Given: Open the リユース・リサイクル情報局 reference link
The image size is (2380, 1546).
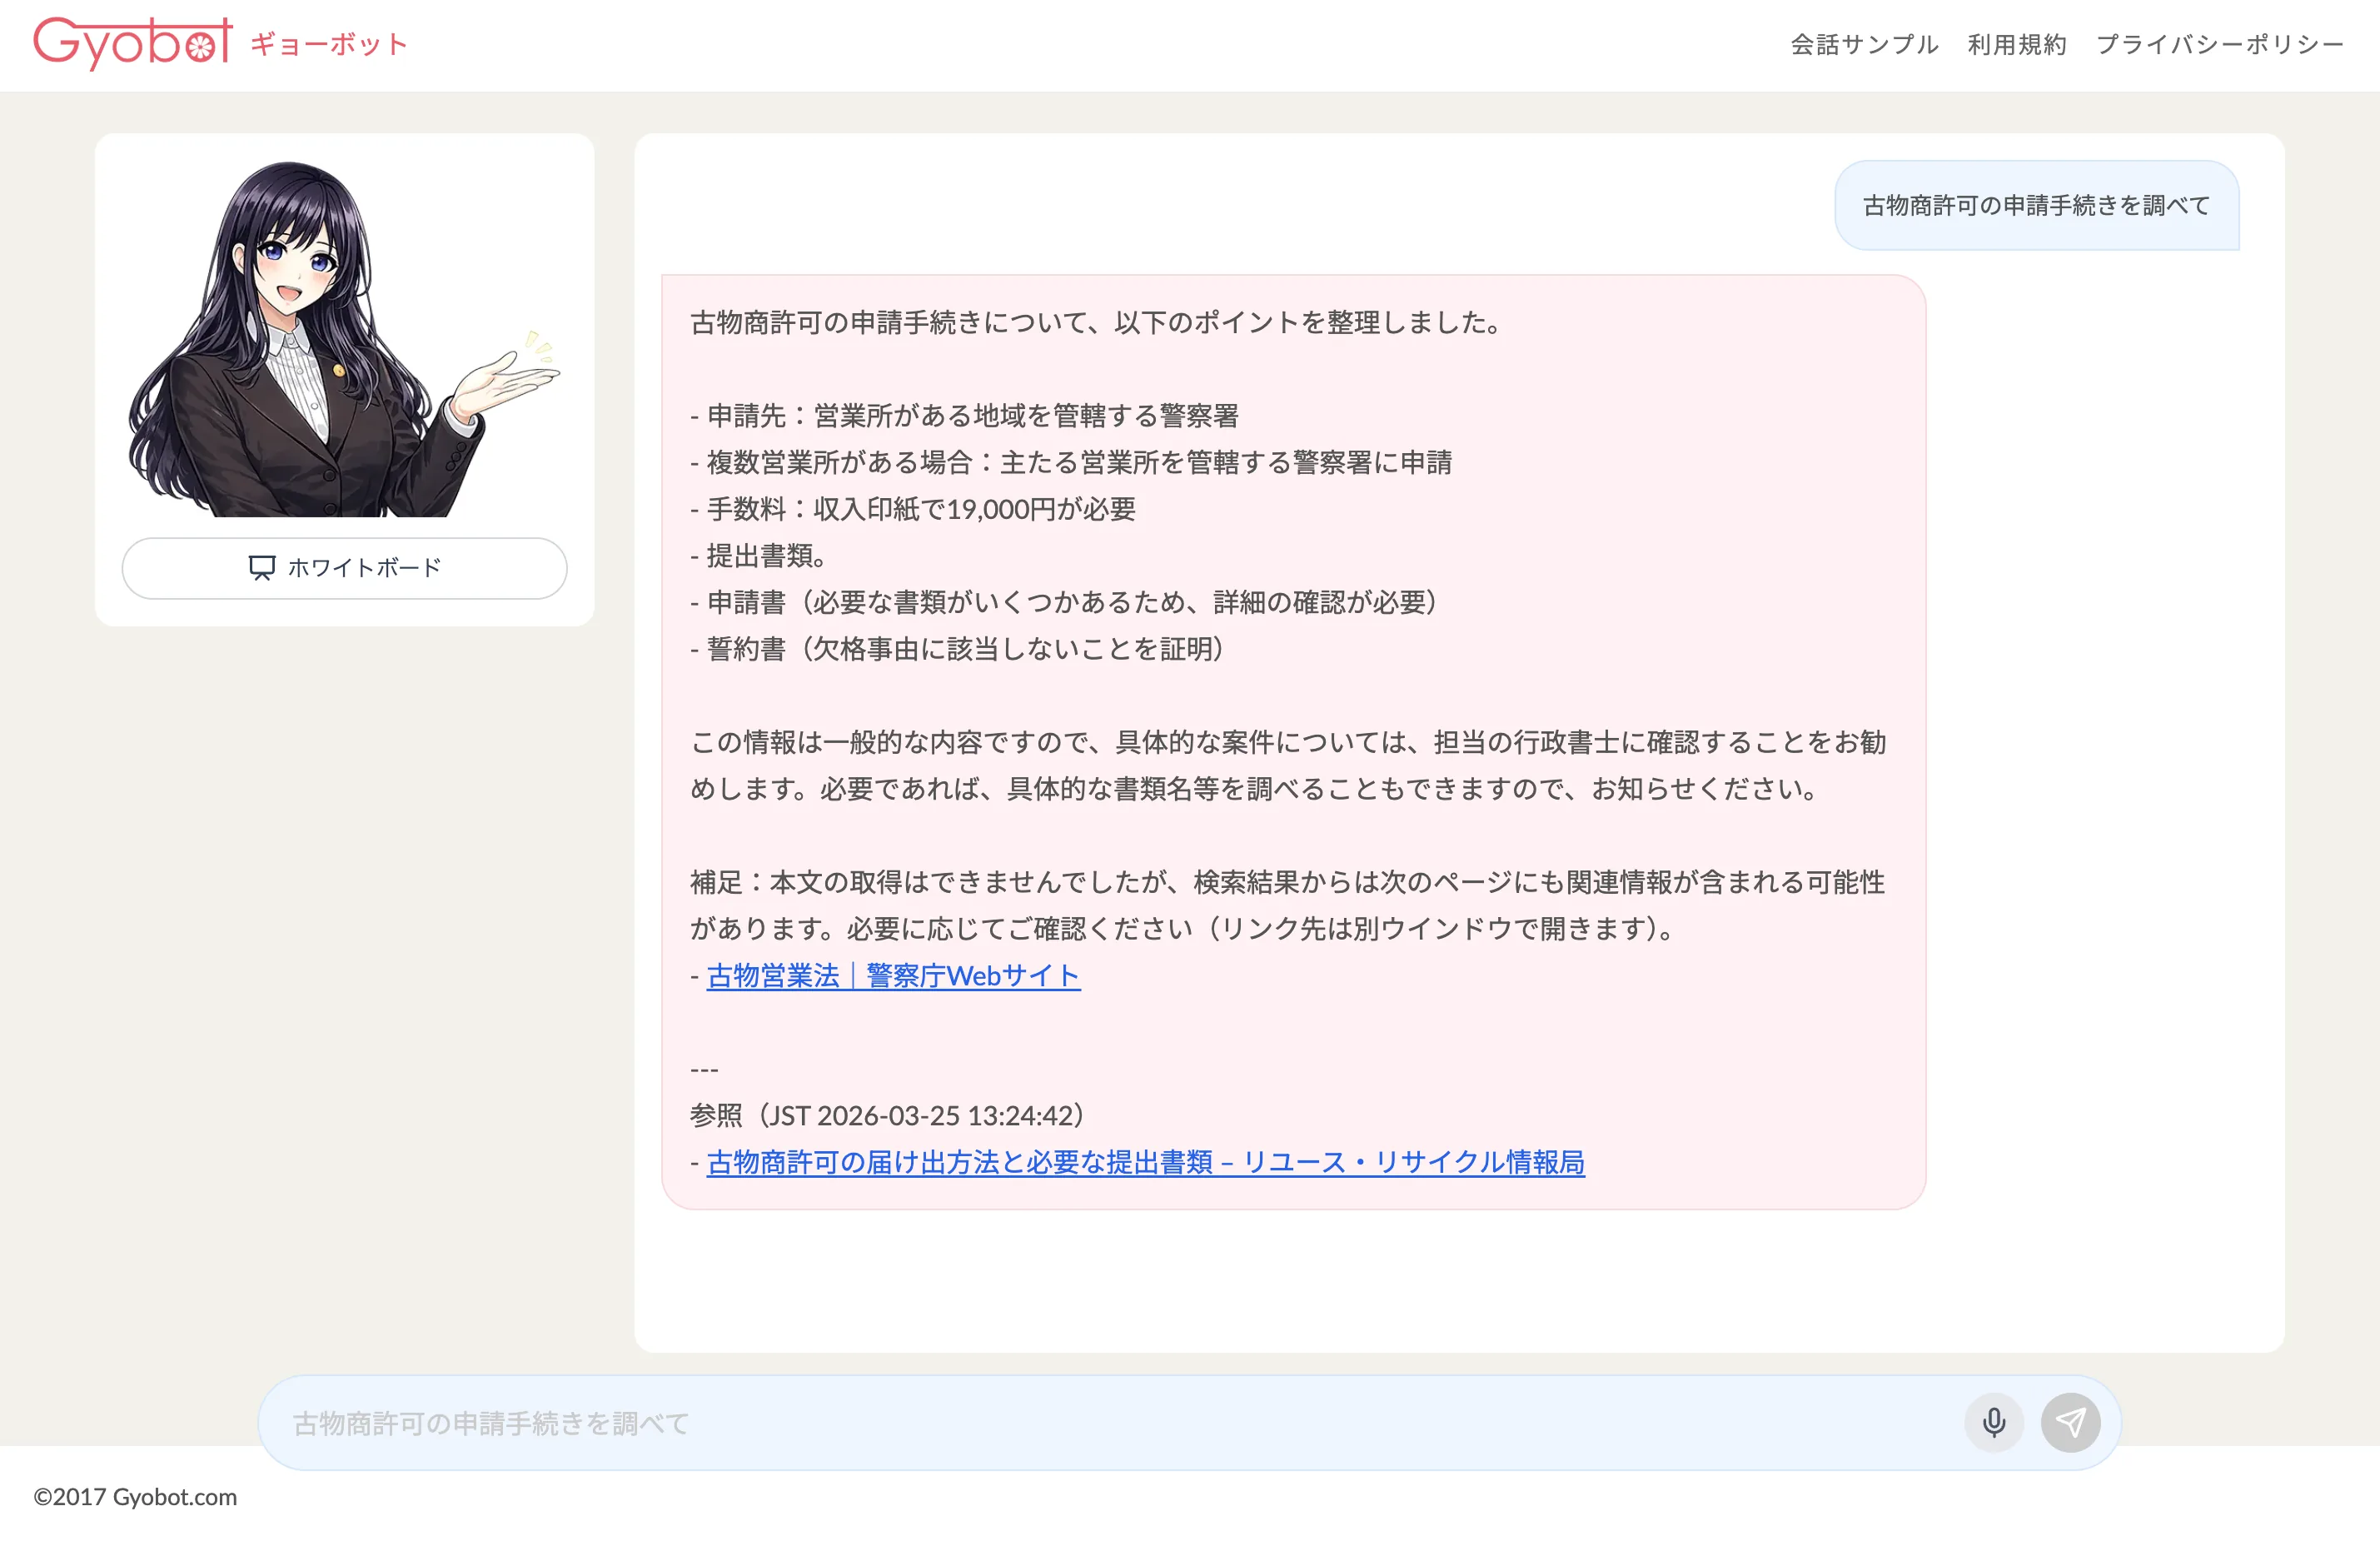Looking at the screenshot, I should click(x=1144, y=1161).
